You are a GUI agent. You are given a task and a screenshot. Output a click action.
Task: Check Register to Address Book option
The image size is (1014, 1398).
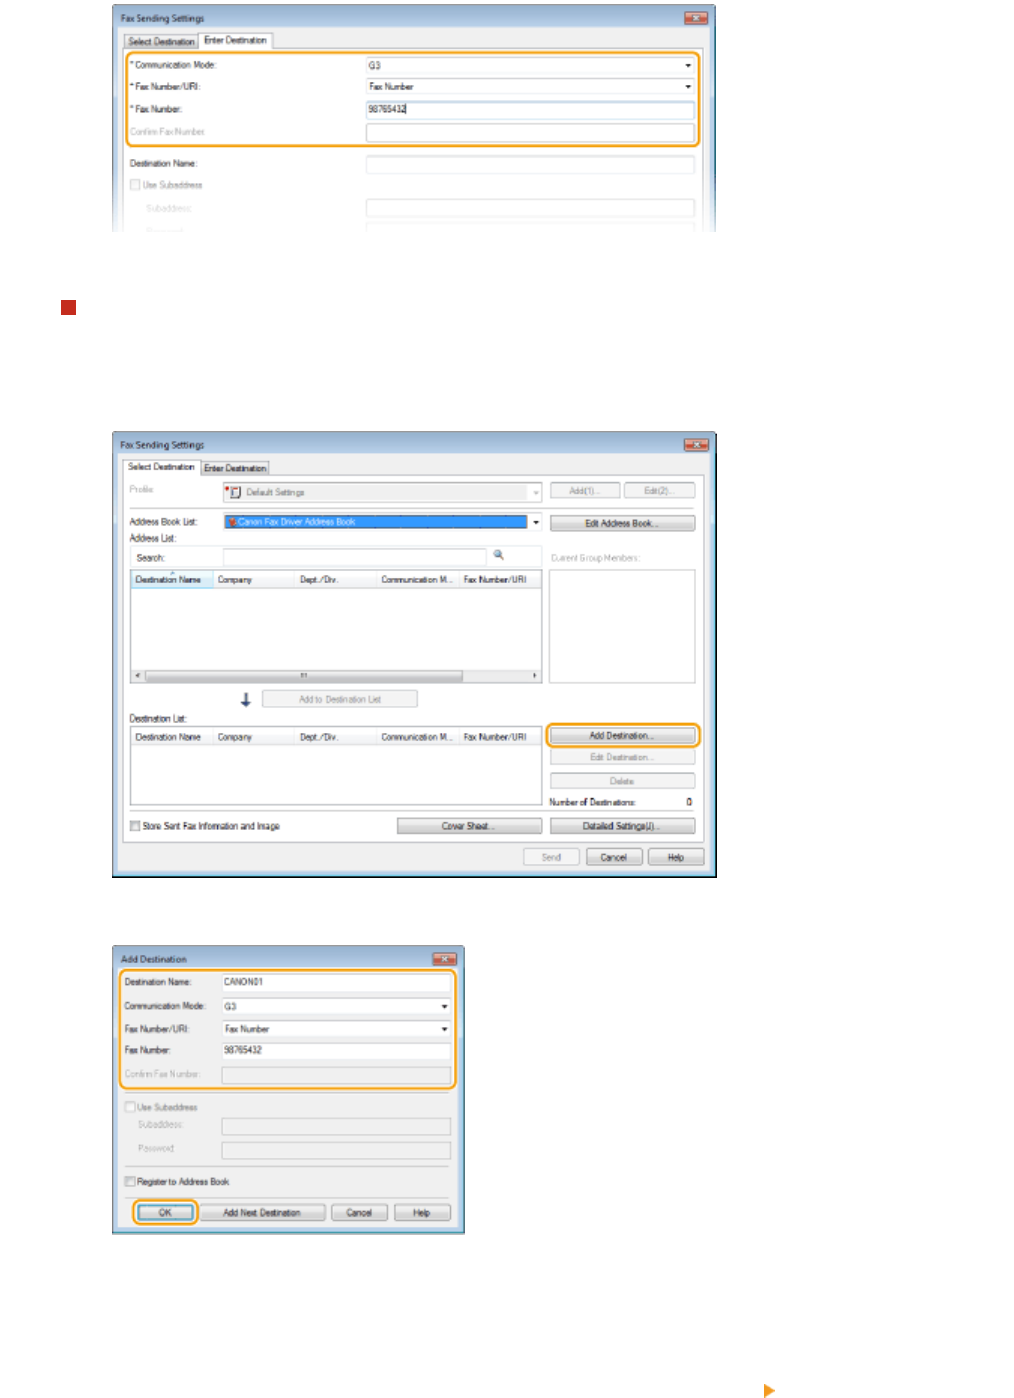point(130,1181)
